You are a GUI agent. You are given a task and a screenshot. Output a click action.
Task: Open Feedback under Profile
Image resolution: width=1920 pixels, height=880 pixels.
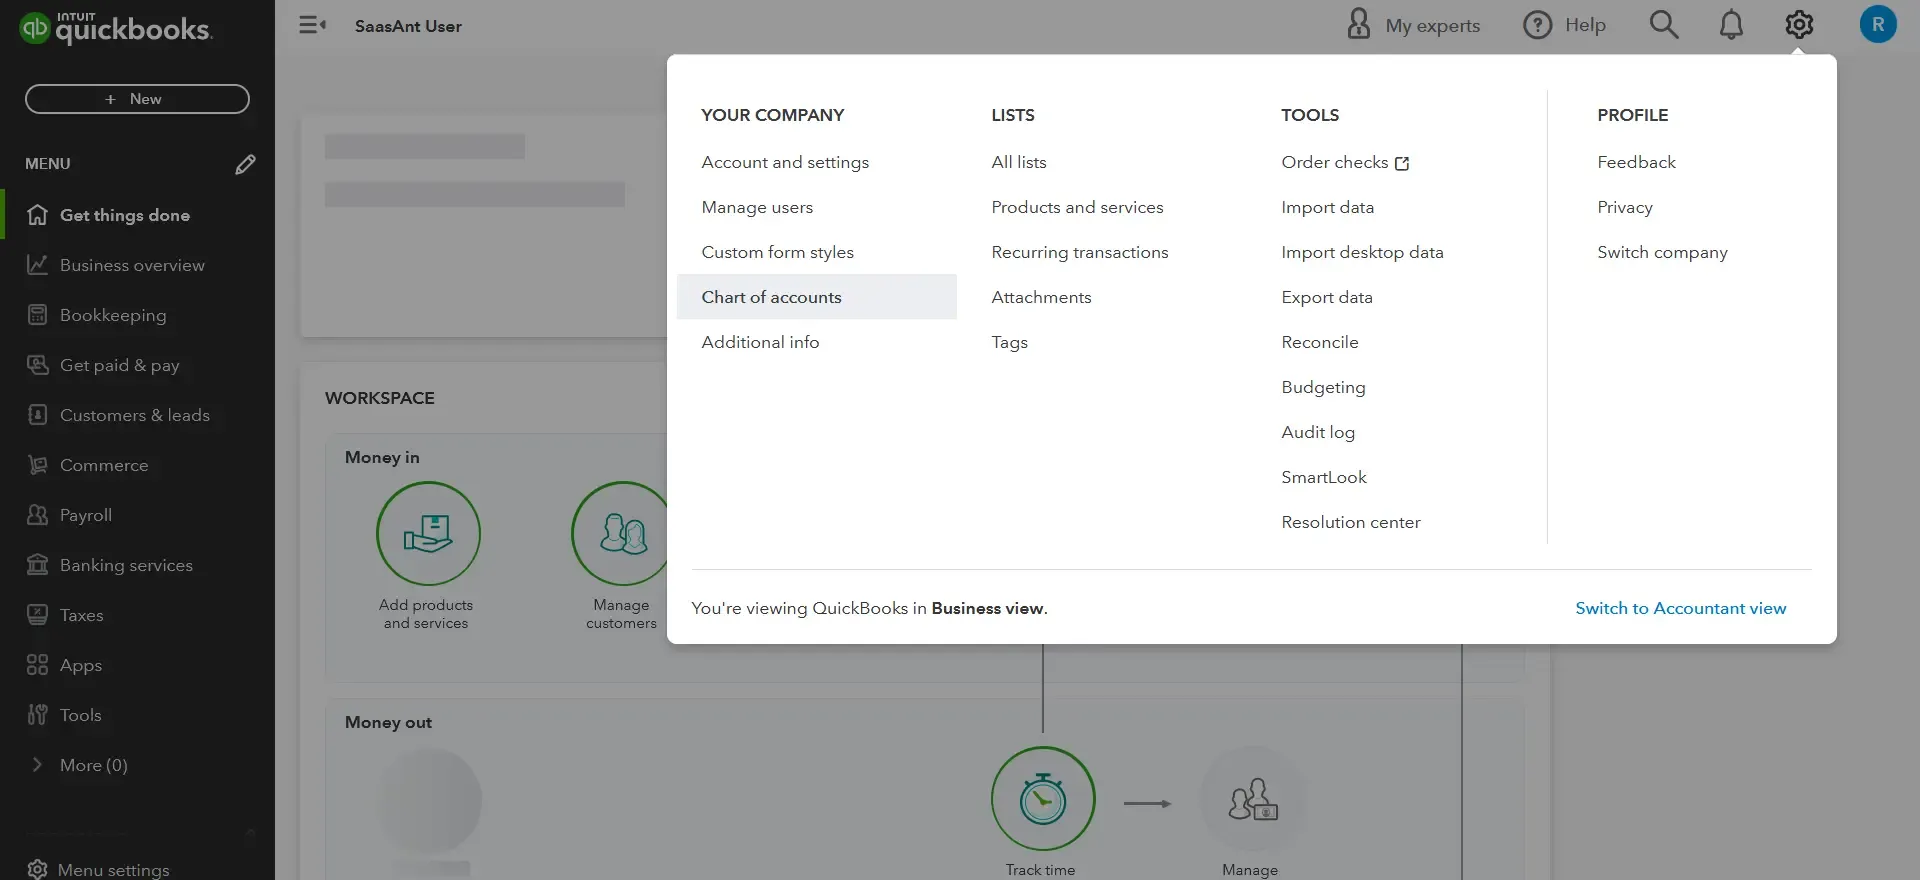coord(1636,162)
